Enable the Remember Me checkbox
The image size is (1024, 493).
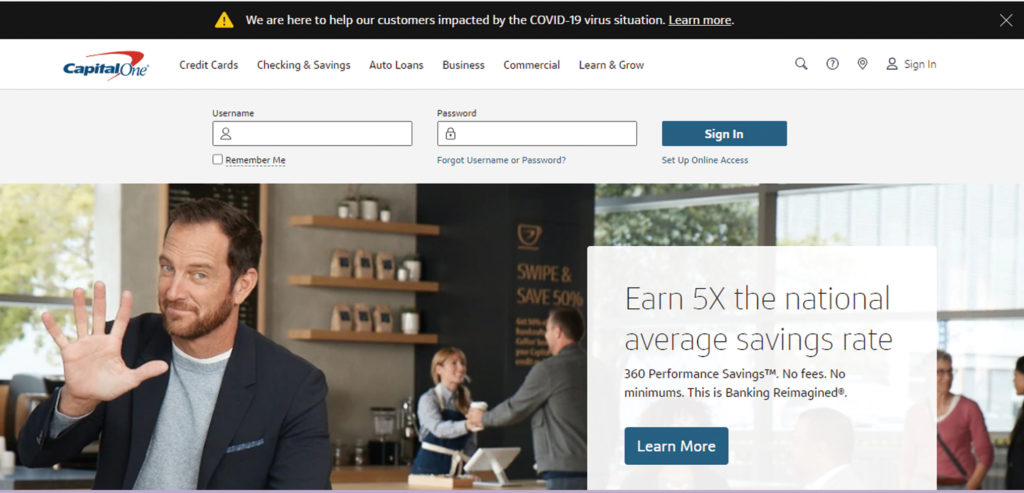(x=217, y=159)
